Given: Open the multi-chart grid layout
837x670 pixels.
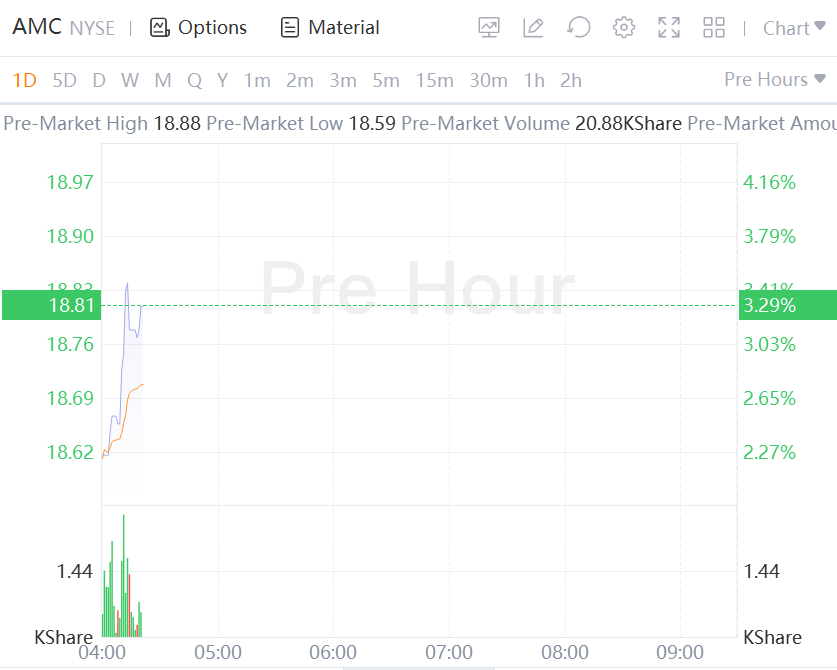Looking at the screenshot, I should click(x=714, y=28).
